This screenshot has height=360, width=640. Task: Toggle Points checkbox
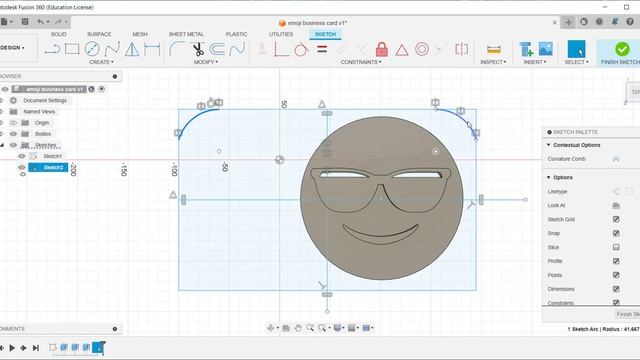(x=616, y=275)
